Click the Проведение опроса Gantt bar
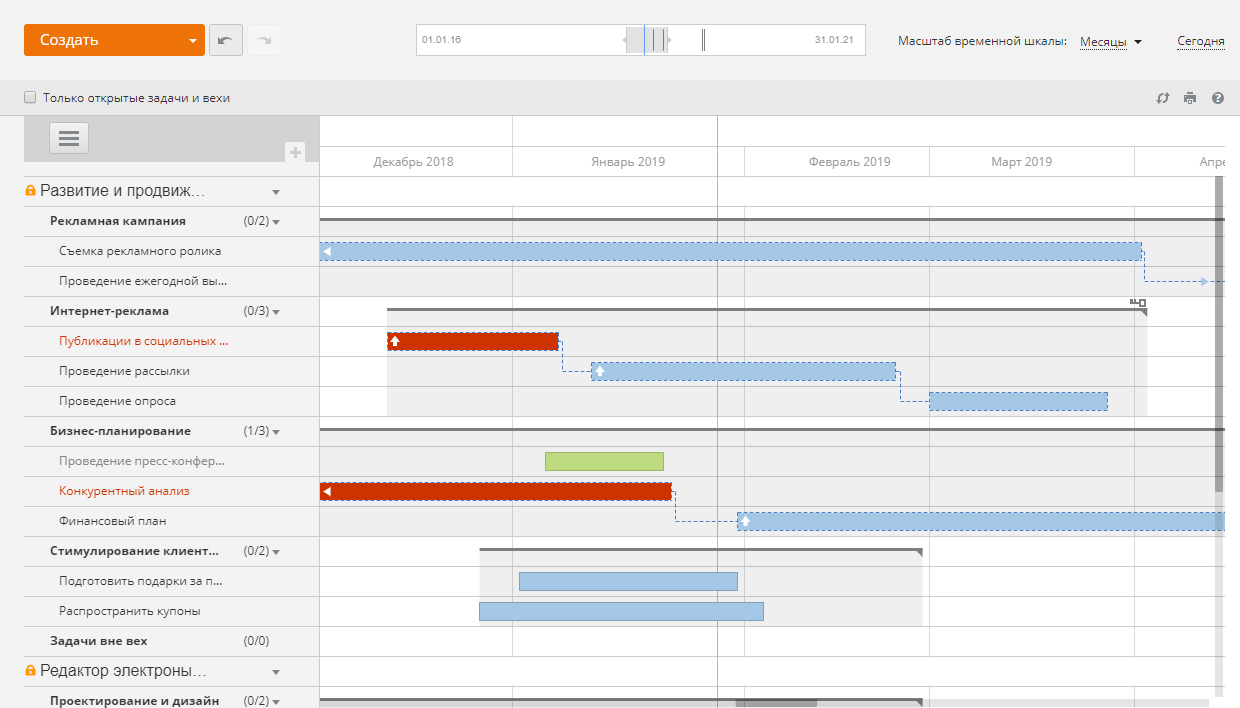 coord(1018,401)
